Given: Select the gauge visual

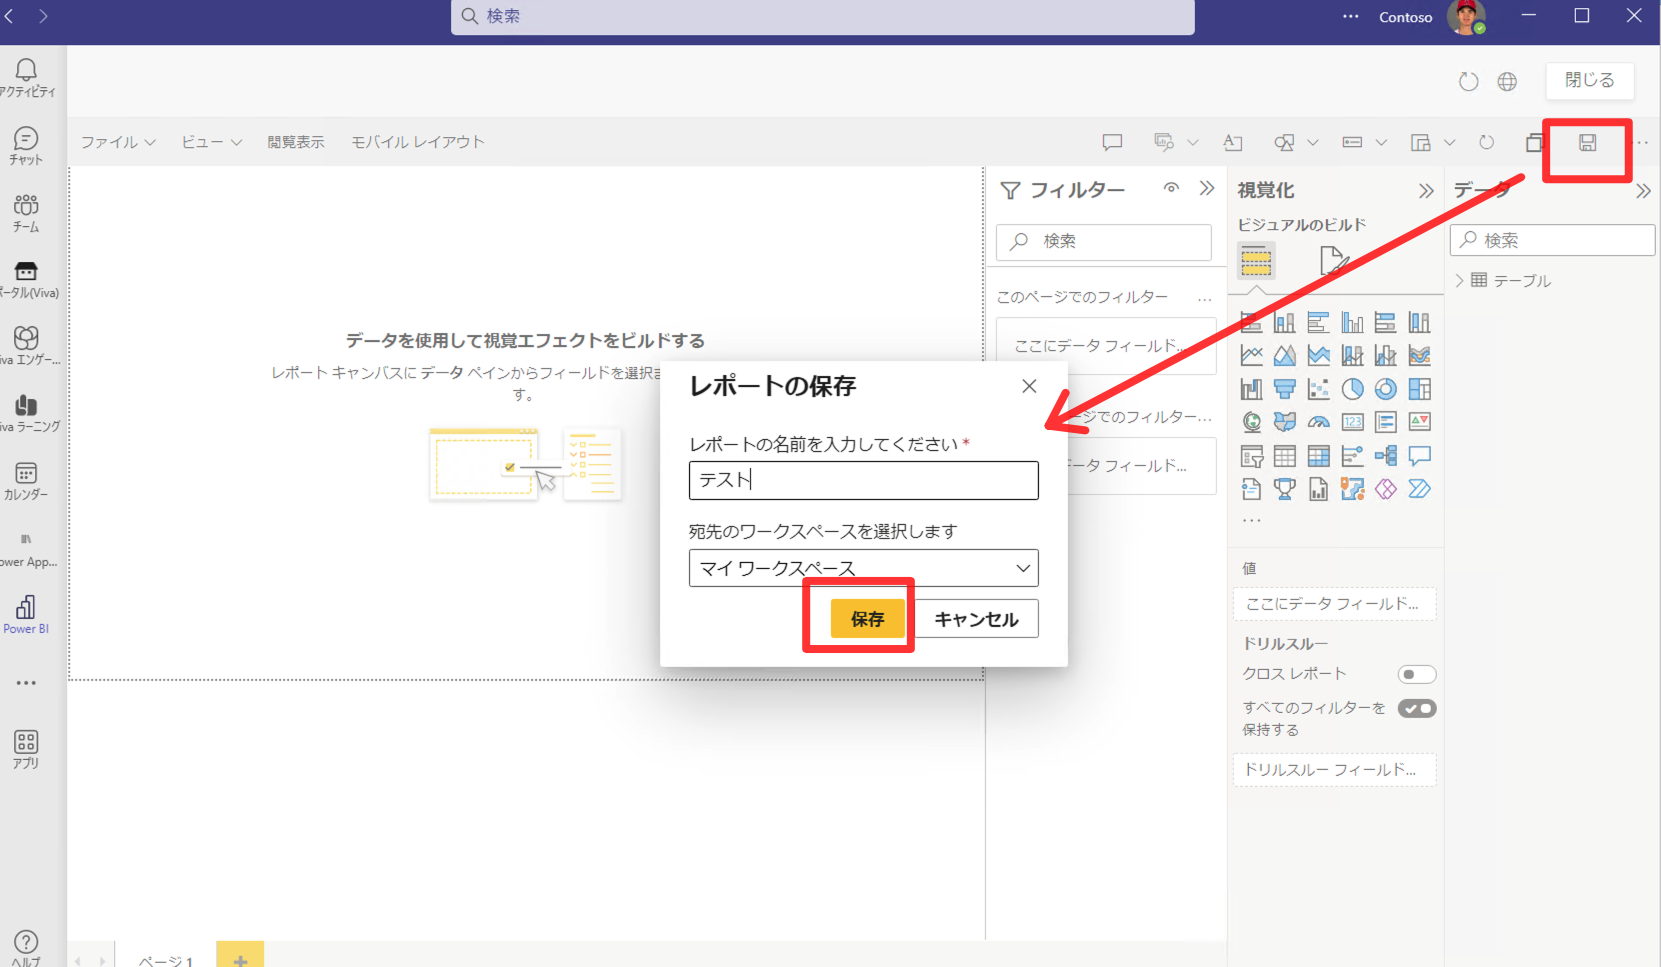Looking at the screenshot, I should [x=1318, y=422].
